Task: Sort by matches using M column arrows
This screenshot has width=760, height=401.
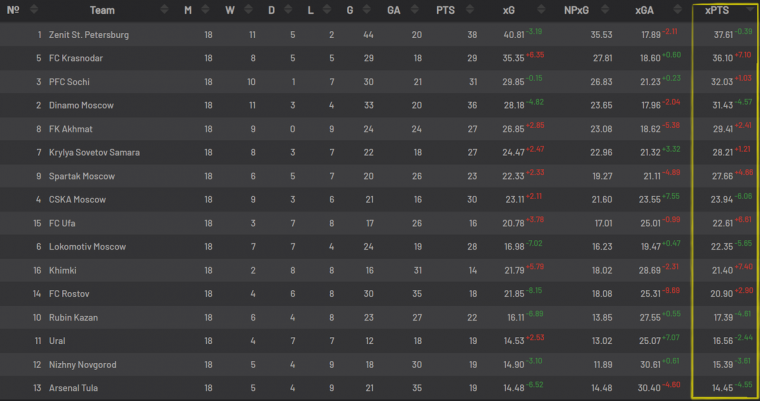Action: pyautogui.click(x=205, y=9)
